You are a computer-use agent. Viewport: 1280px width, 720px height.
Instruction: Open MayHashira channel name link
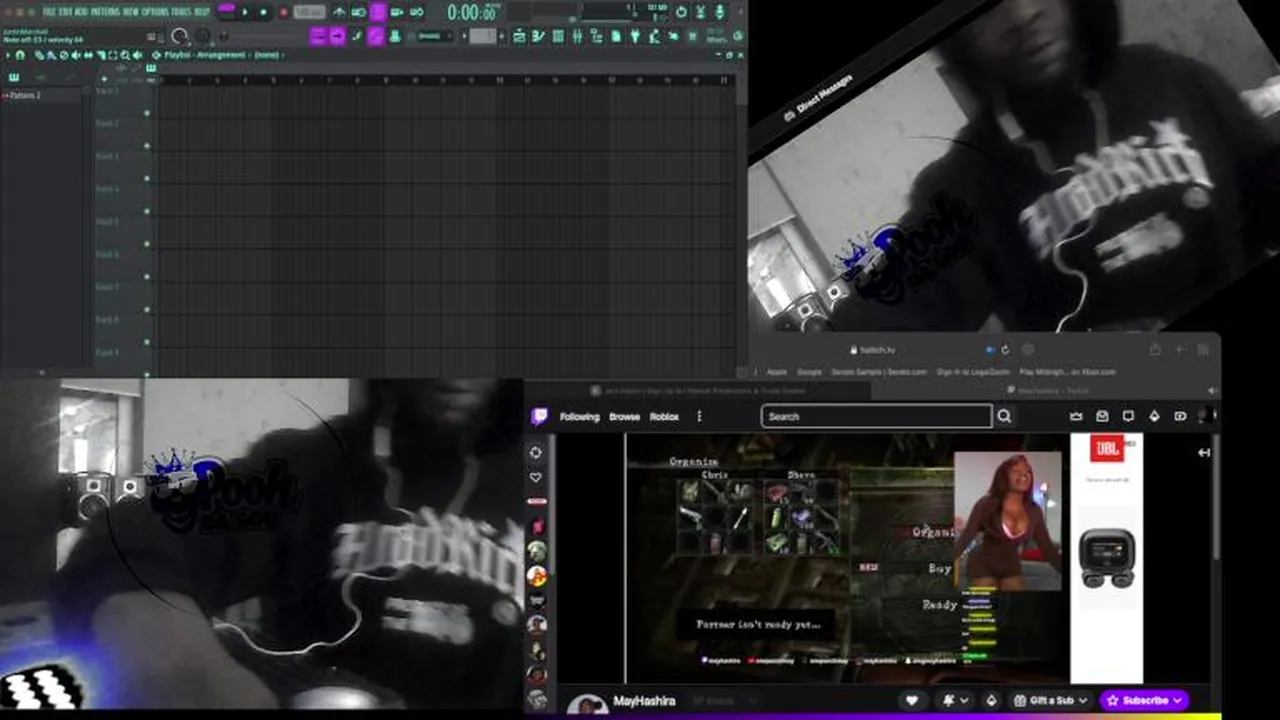[644, 701]
